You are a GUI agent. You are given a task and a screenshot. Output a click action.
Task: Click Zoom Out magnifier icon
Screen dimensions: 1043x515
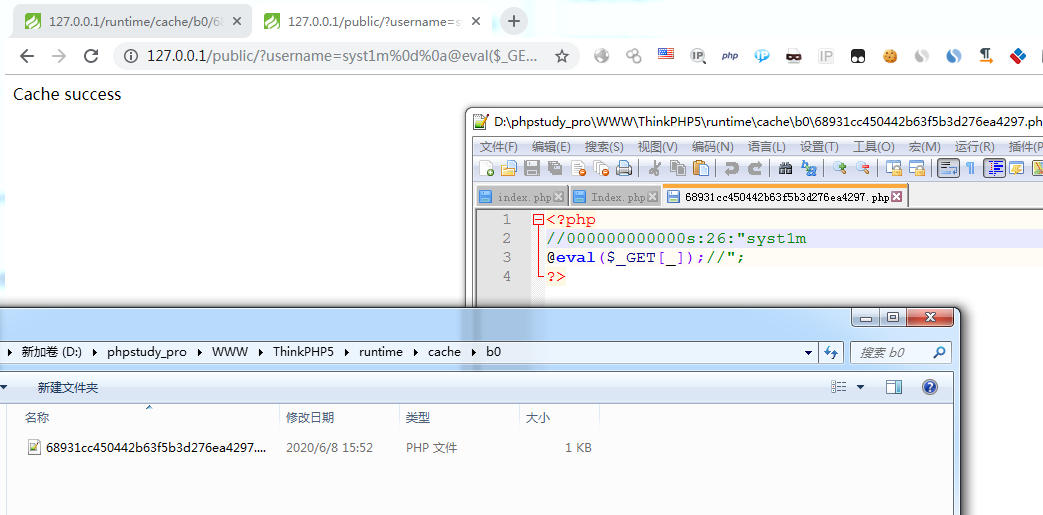pos(863,168)
